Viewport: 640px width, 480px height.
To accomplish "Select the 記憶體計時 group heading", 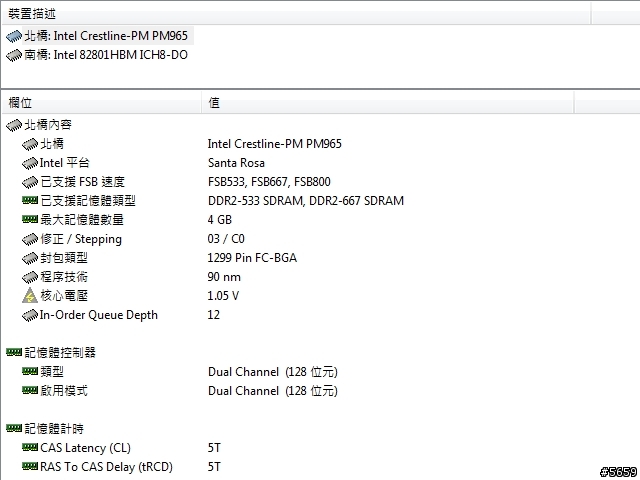I will click(54, 429).
